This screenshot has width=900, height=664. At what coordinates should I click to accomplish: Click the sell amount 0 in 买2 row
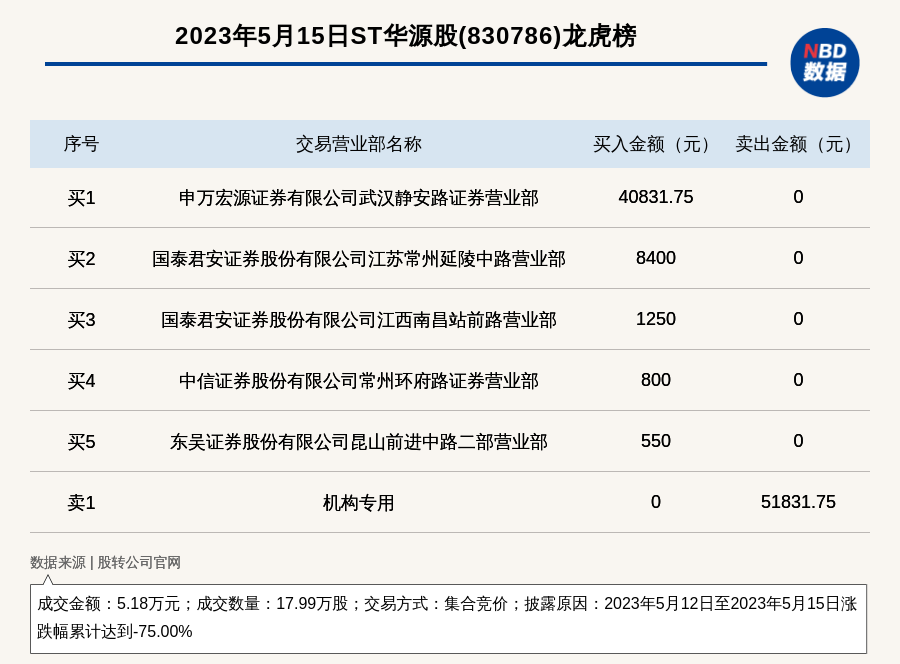(x=798, y=258)
